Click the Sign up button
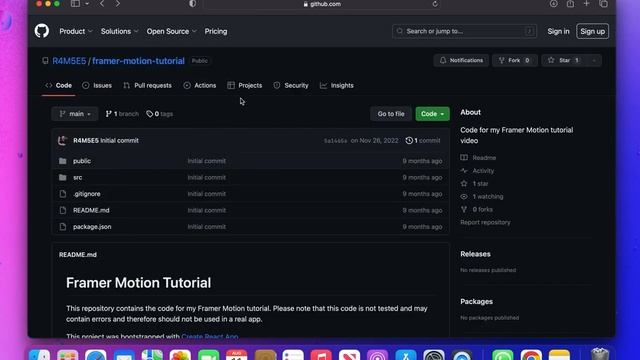Image resolution: width=640 pixels, height=360 pixels. tap(593, 31)
